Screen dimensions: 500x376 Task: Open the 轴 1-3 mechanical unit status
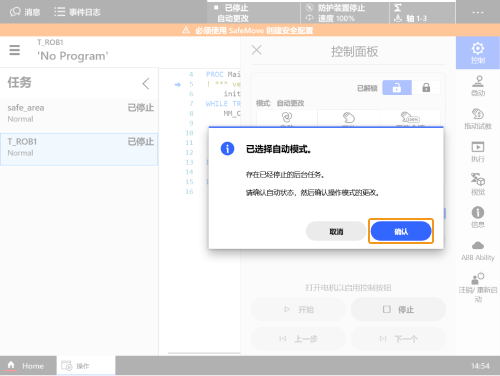coord(422,13)
